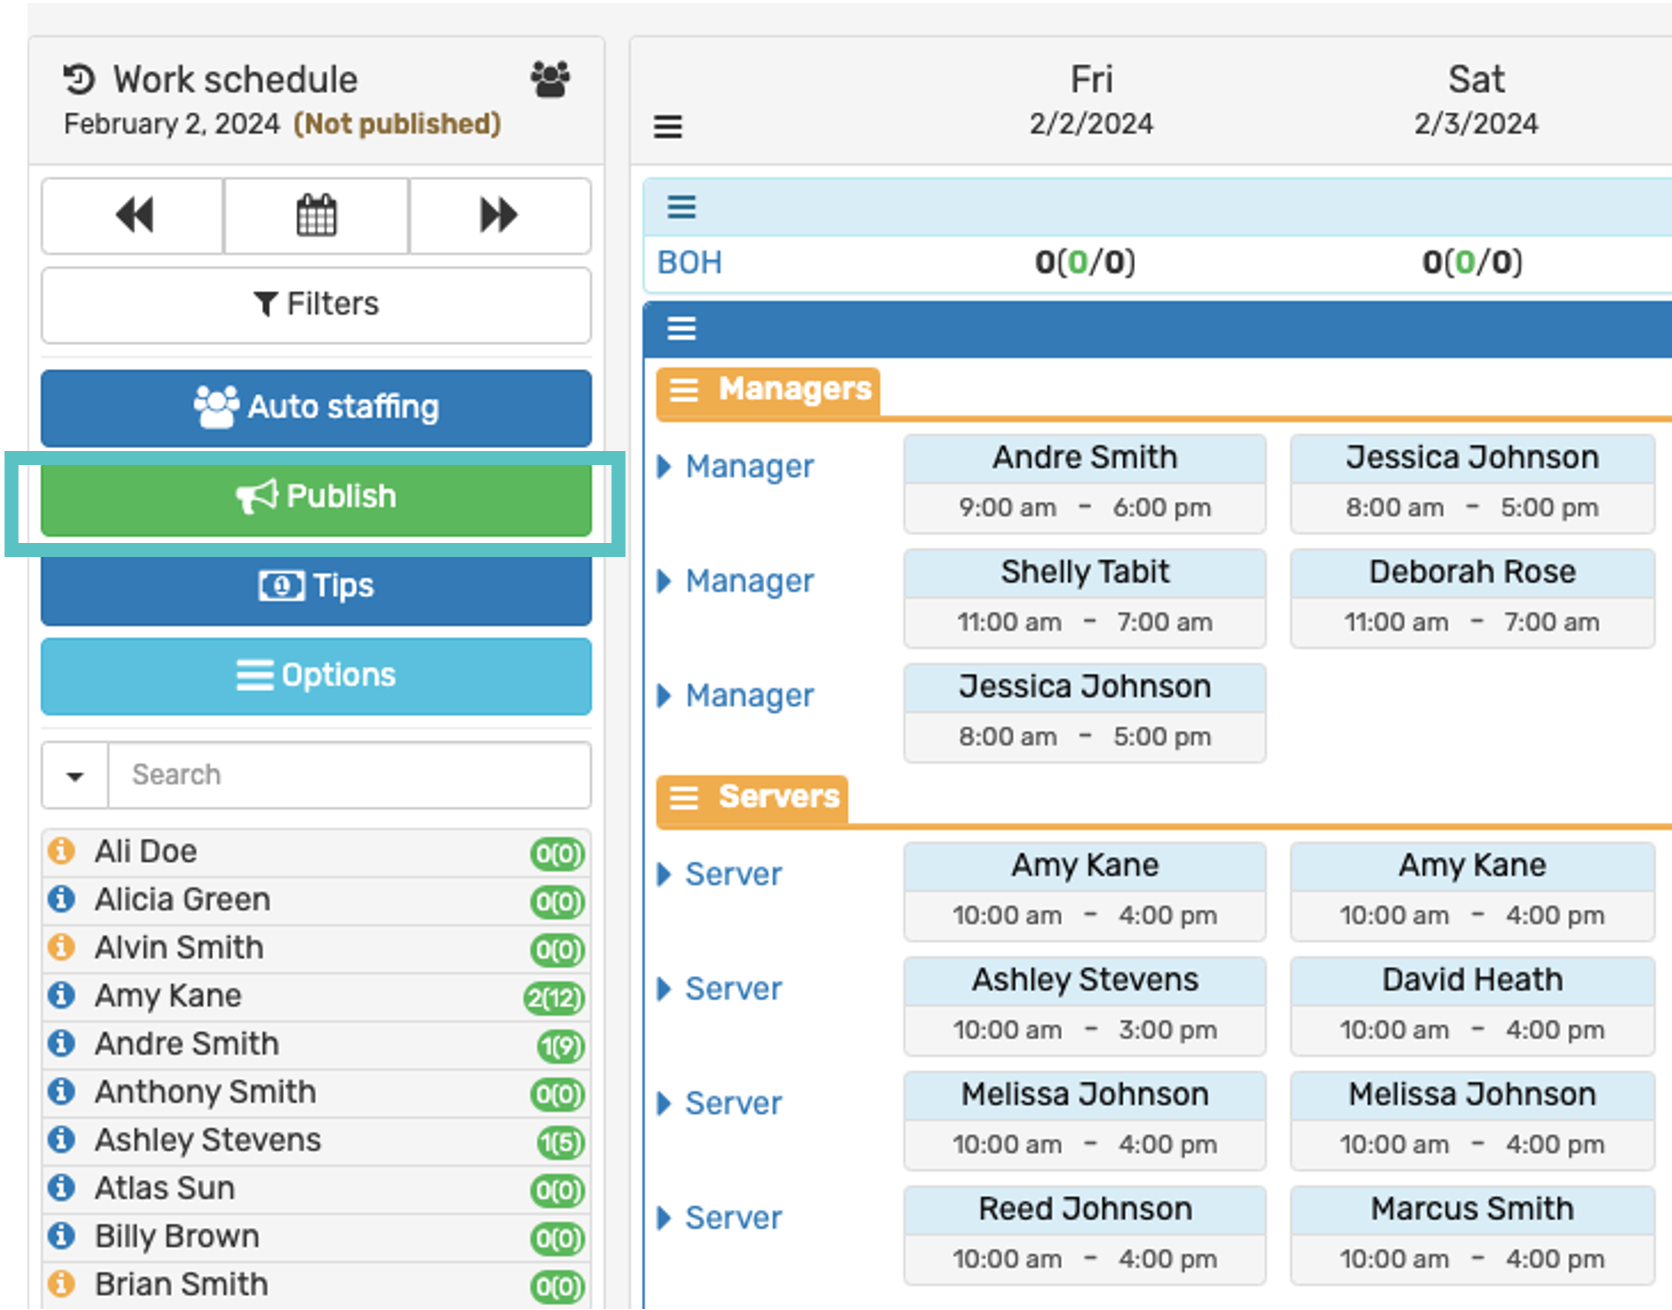
Task: Expand the first Manager row
Action: [x=664, y=467]
